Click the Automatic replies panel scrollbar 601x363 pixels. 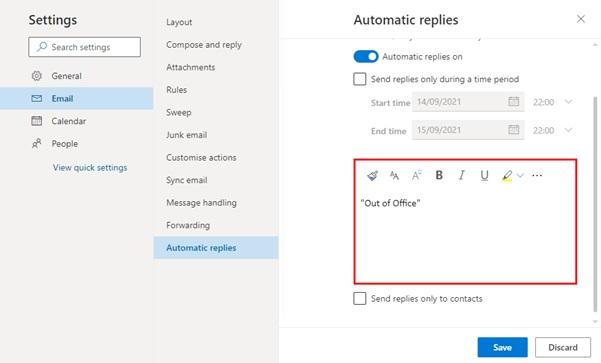click(x=595, y=204)
